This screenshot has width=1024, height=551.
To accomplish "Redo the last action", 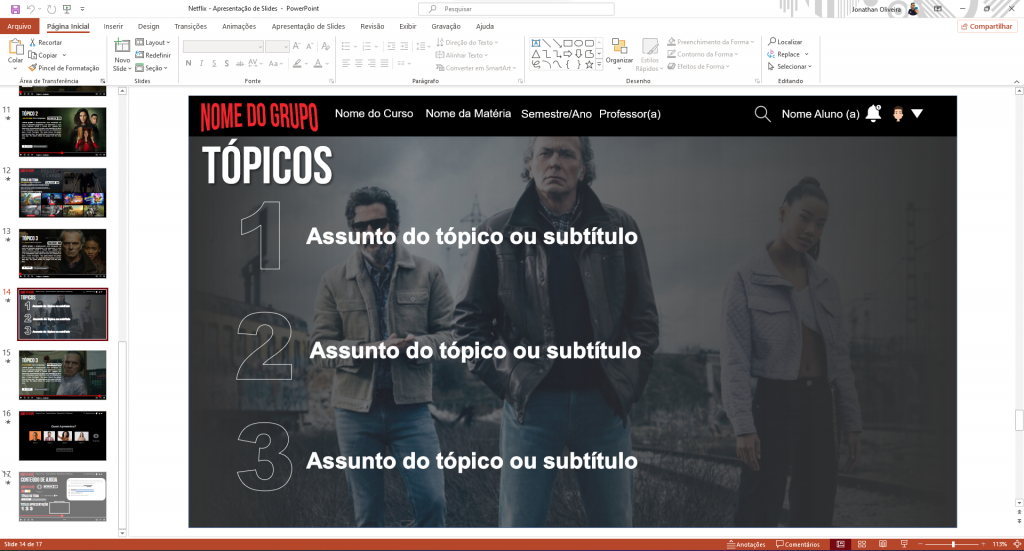I will point(51,9).
